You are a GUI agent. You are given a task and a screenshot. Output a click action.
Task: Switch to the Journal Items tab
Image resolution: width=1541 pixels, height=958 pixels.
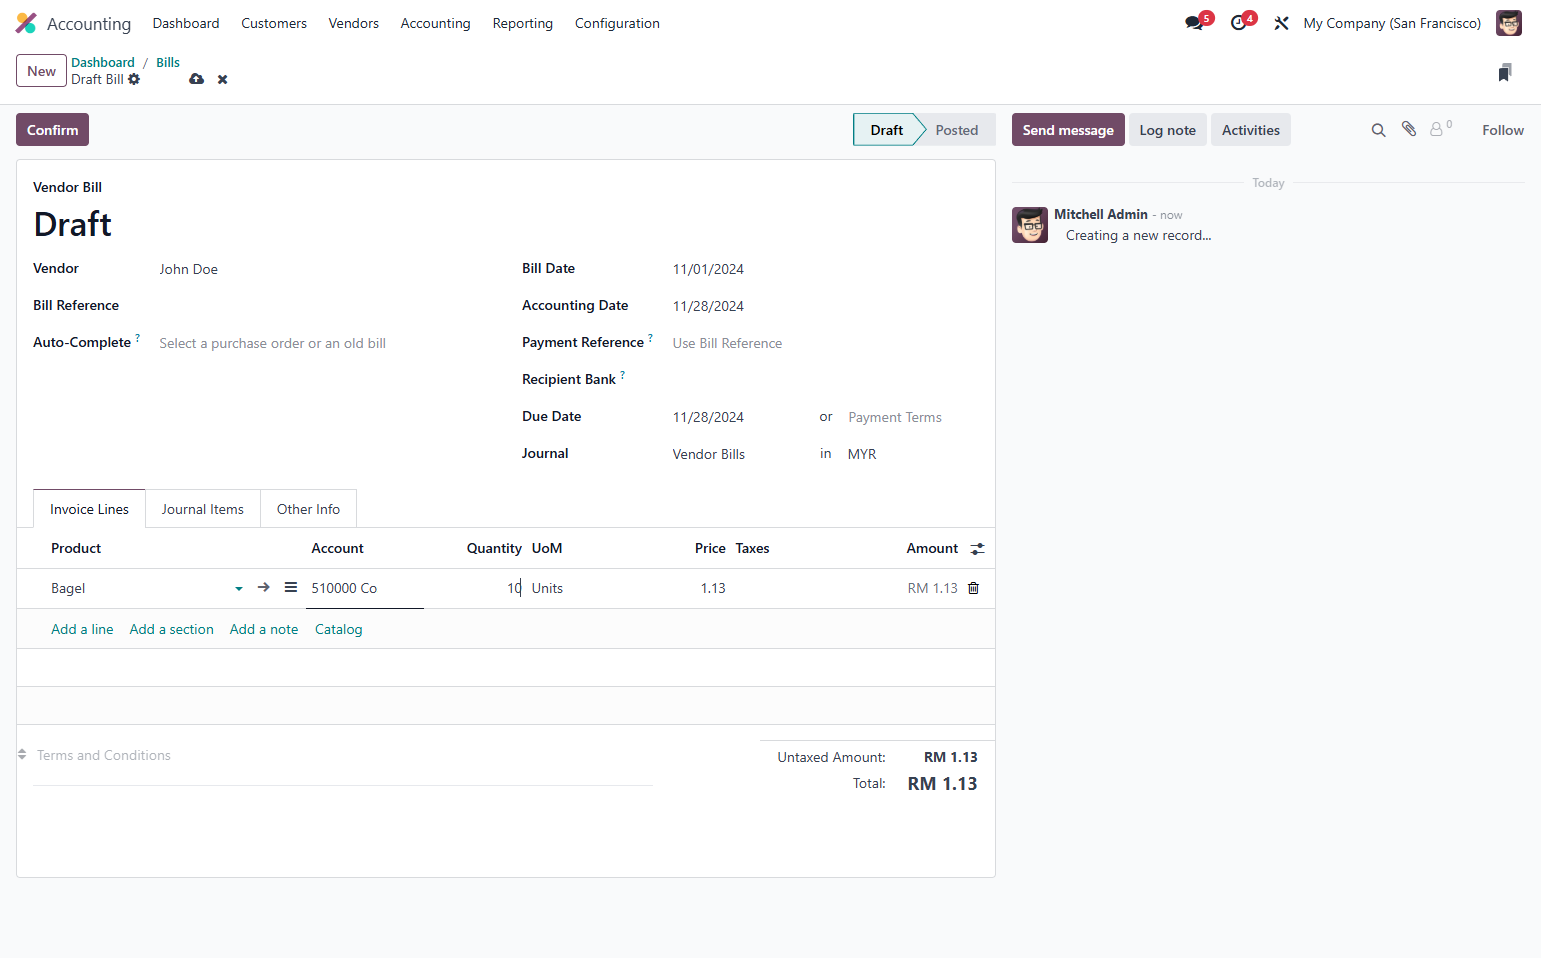[203, 509]
